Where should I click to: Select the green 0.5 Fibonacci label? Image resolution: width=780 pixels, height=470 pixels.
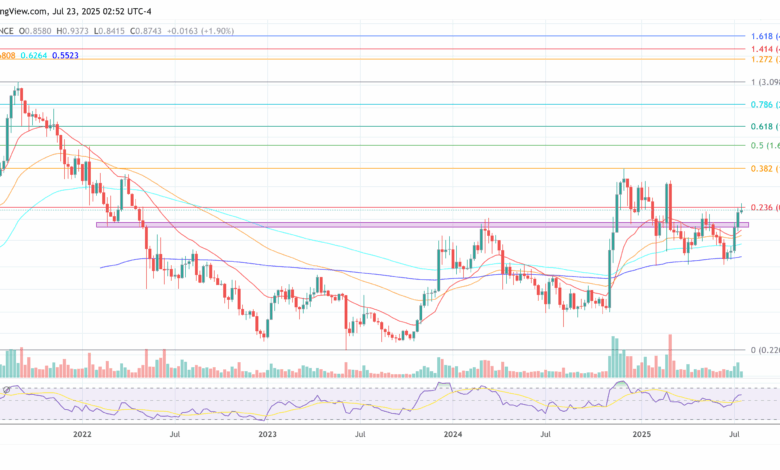click(764, 146)
